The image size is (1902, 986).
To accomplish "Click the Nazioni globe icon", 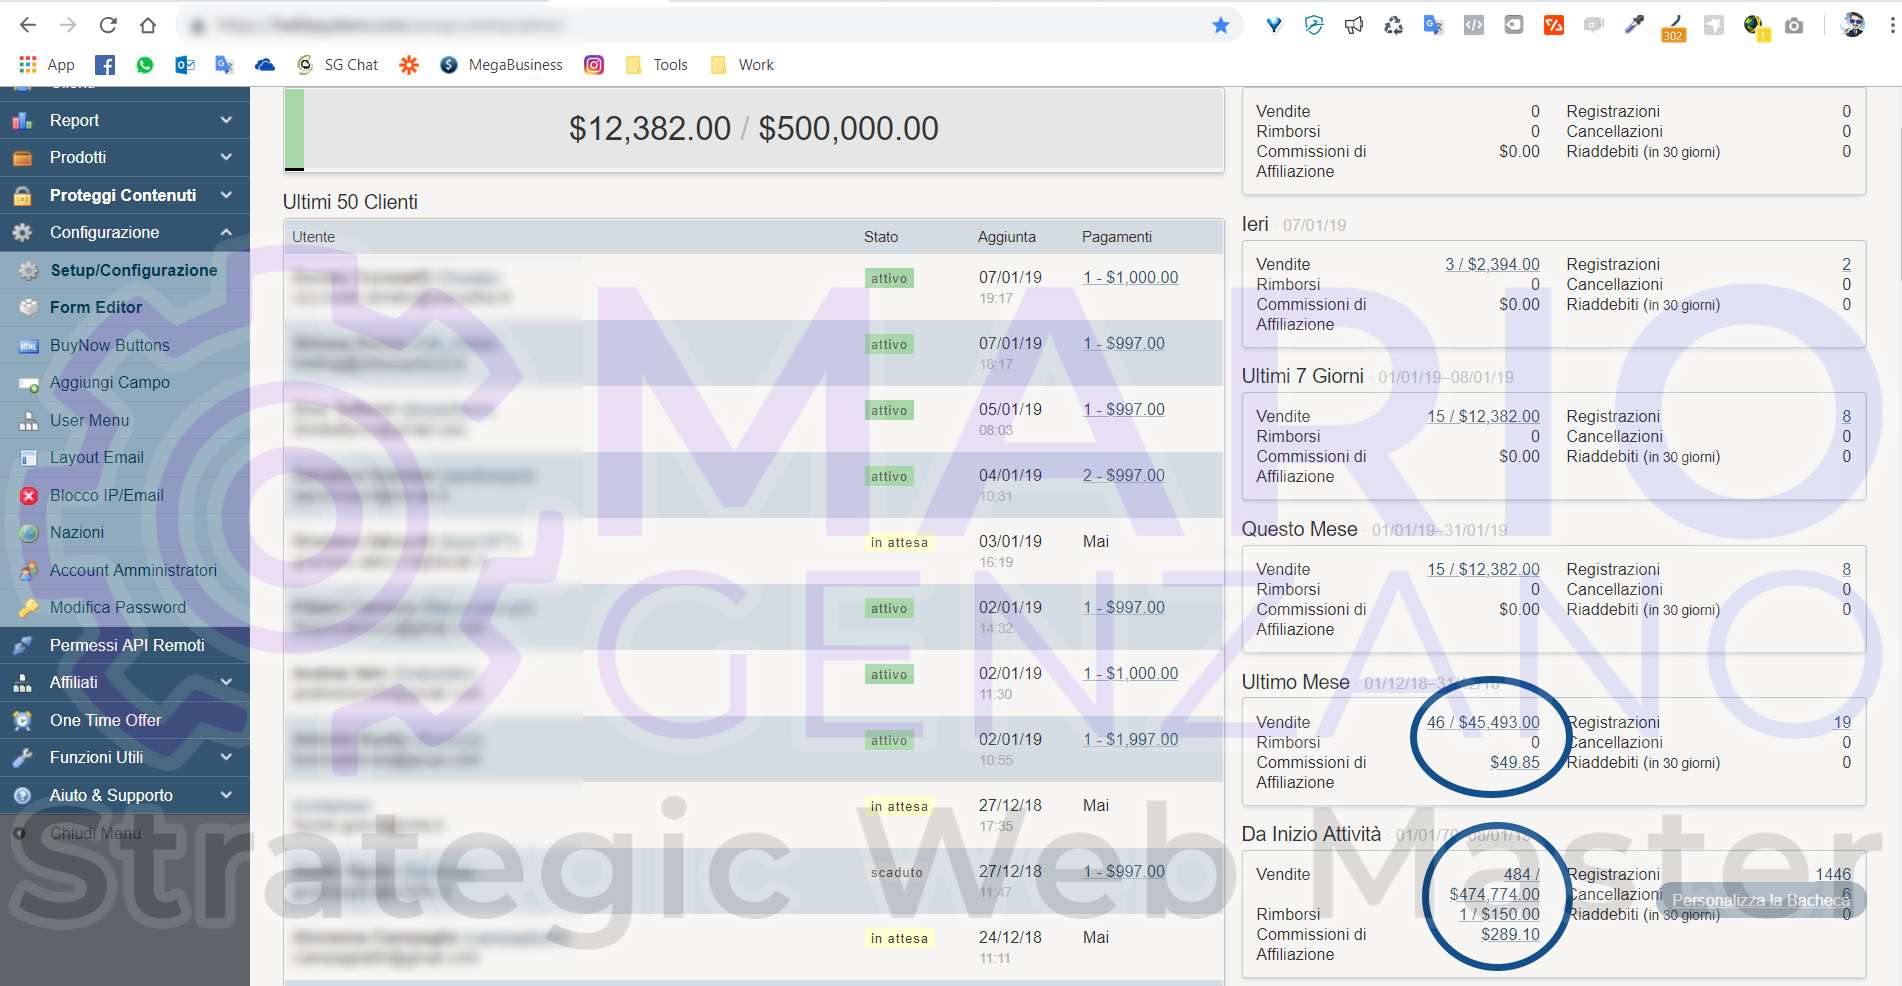I will 29,533.
